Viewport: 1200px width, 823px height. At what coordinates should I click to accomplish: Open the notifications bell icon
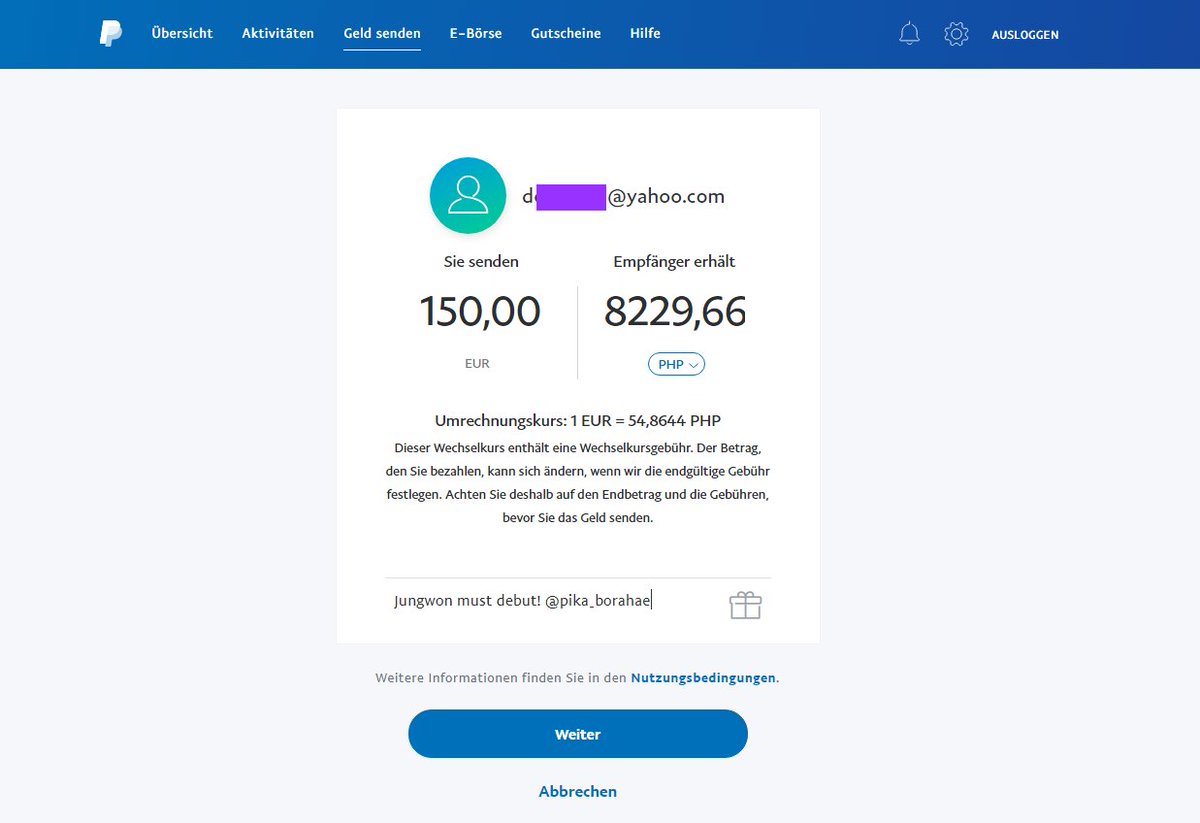[909, 34]
